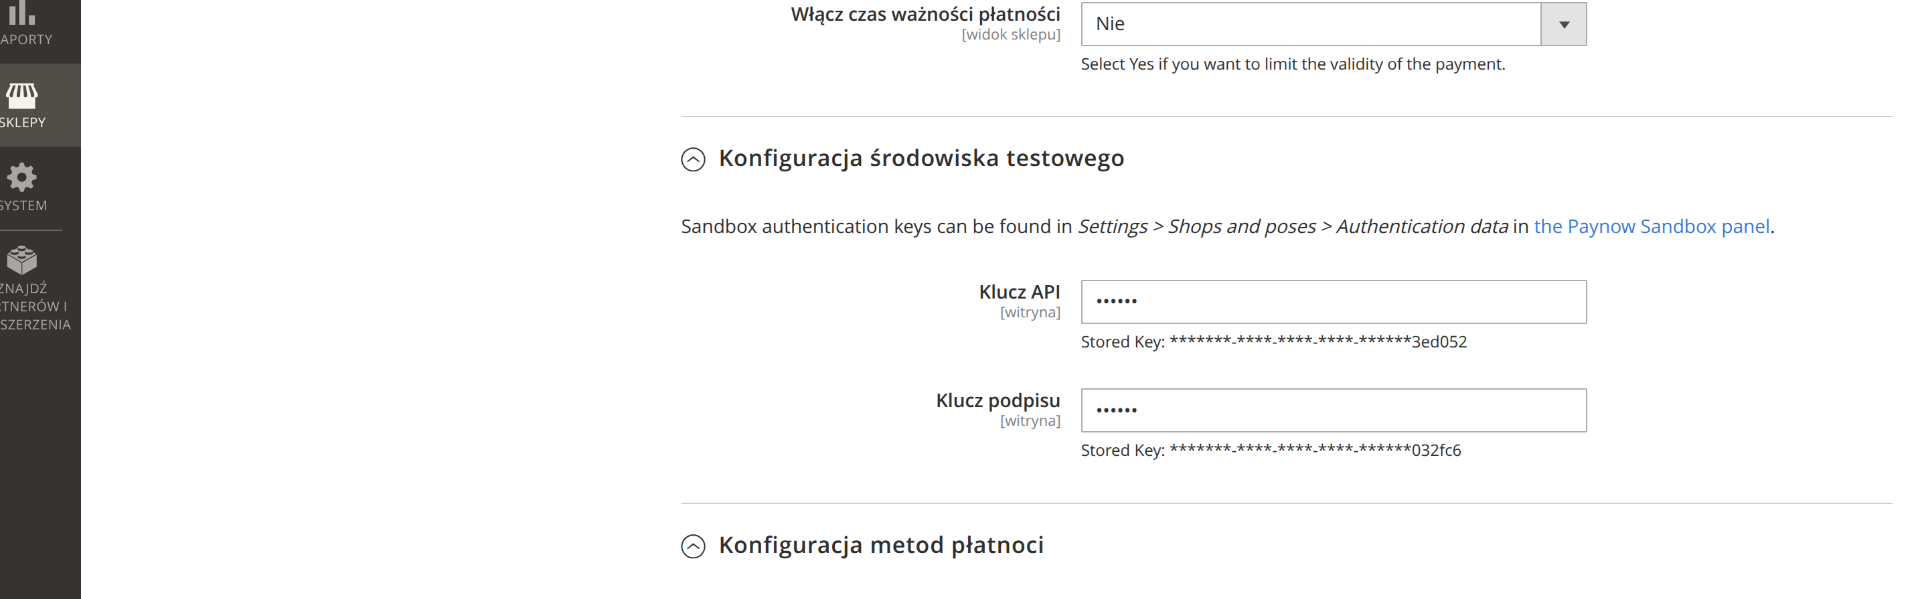The image size is (1920, 599).
Task: Click the partners and extensions box icon
Action: point(21,260)
